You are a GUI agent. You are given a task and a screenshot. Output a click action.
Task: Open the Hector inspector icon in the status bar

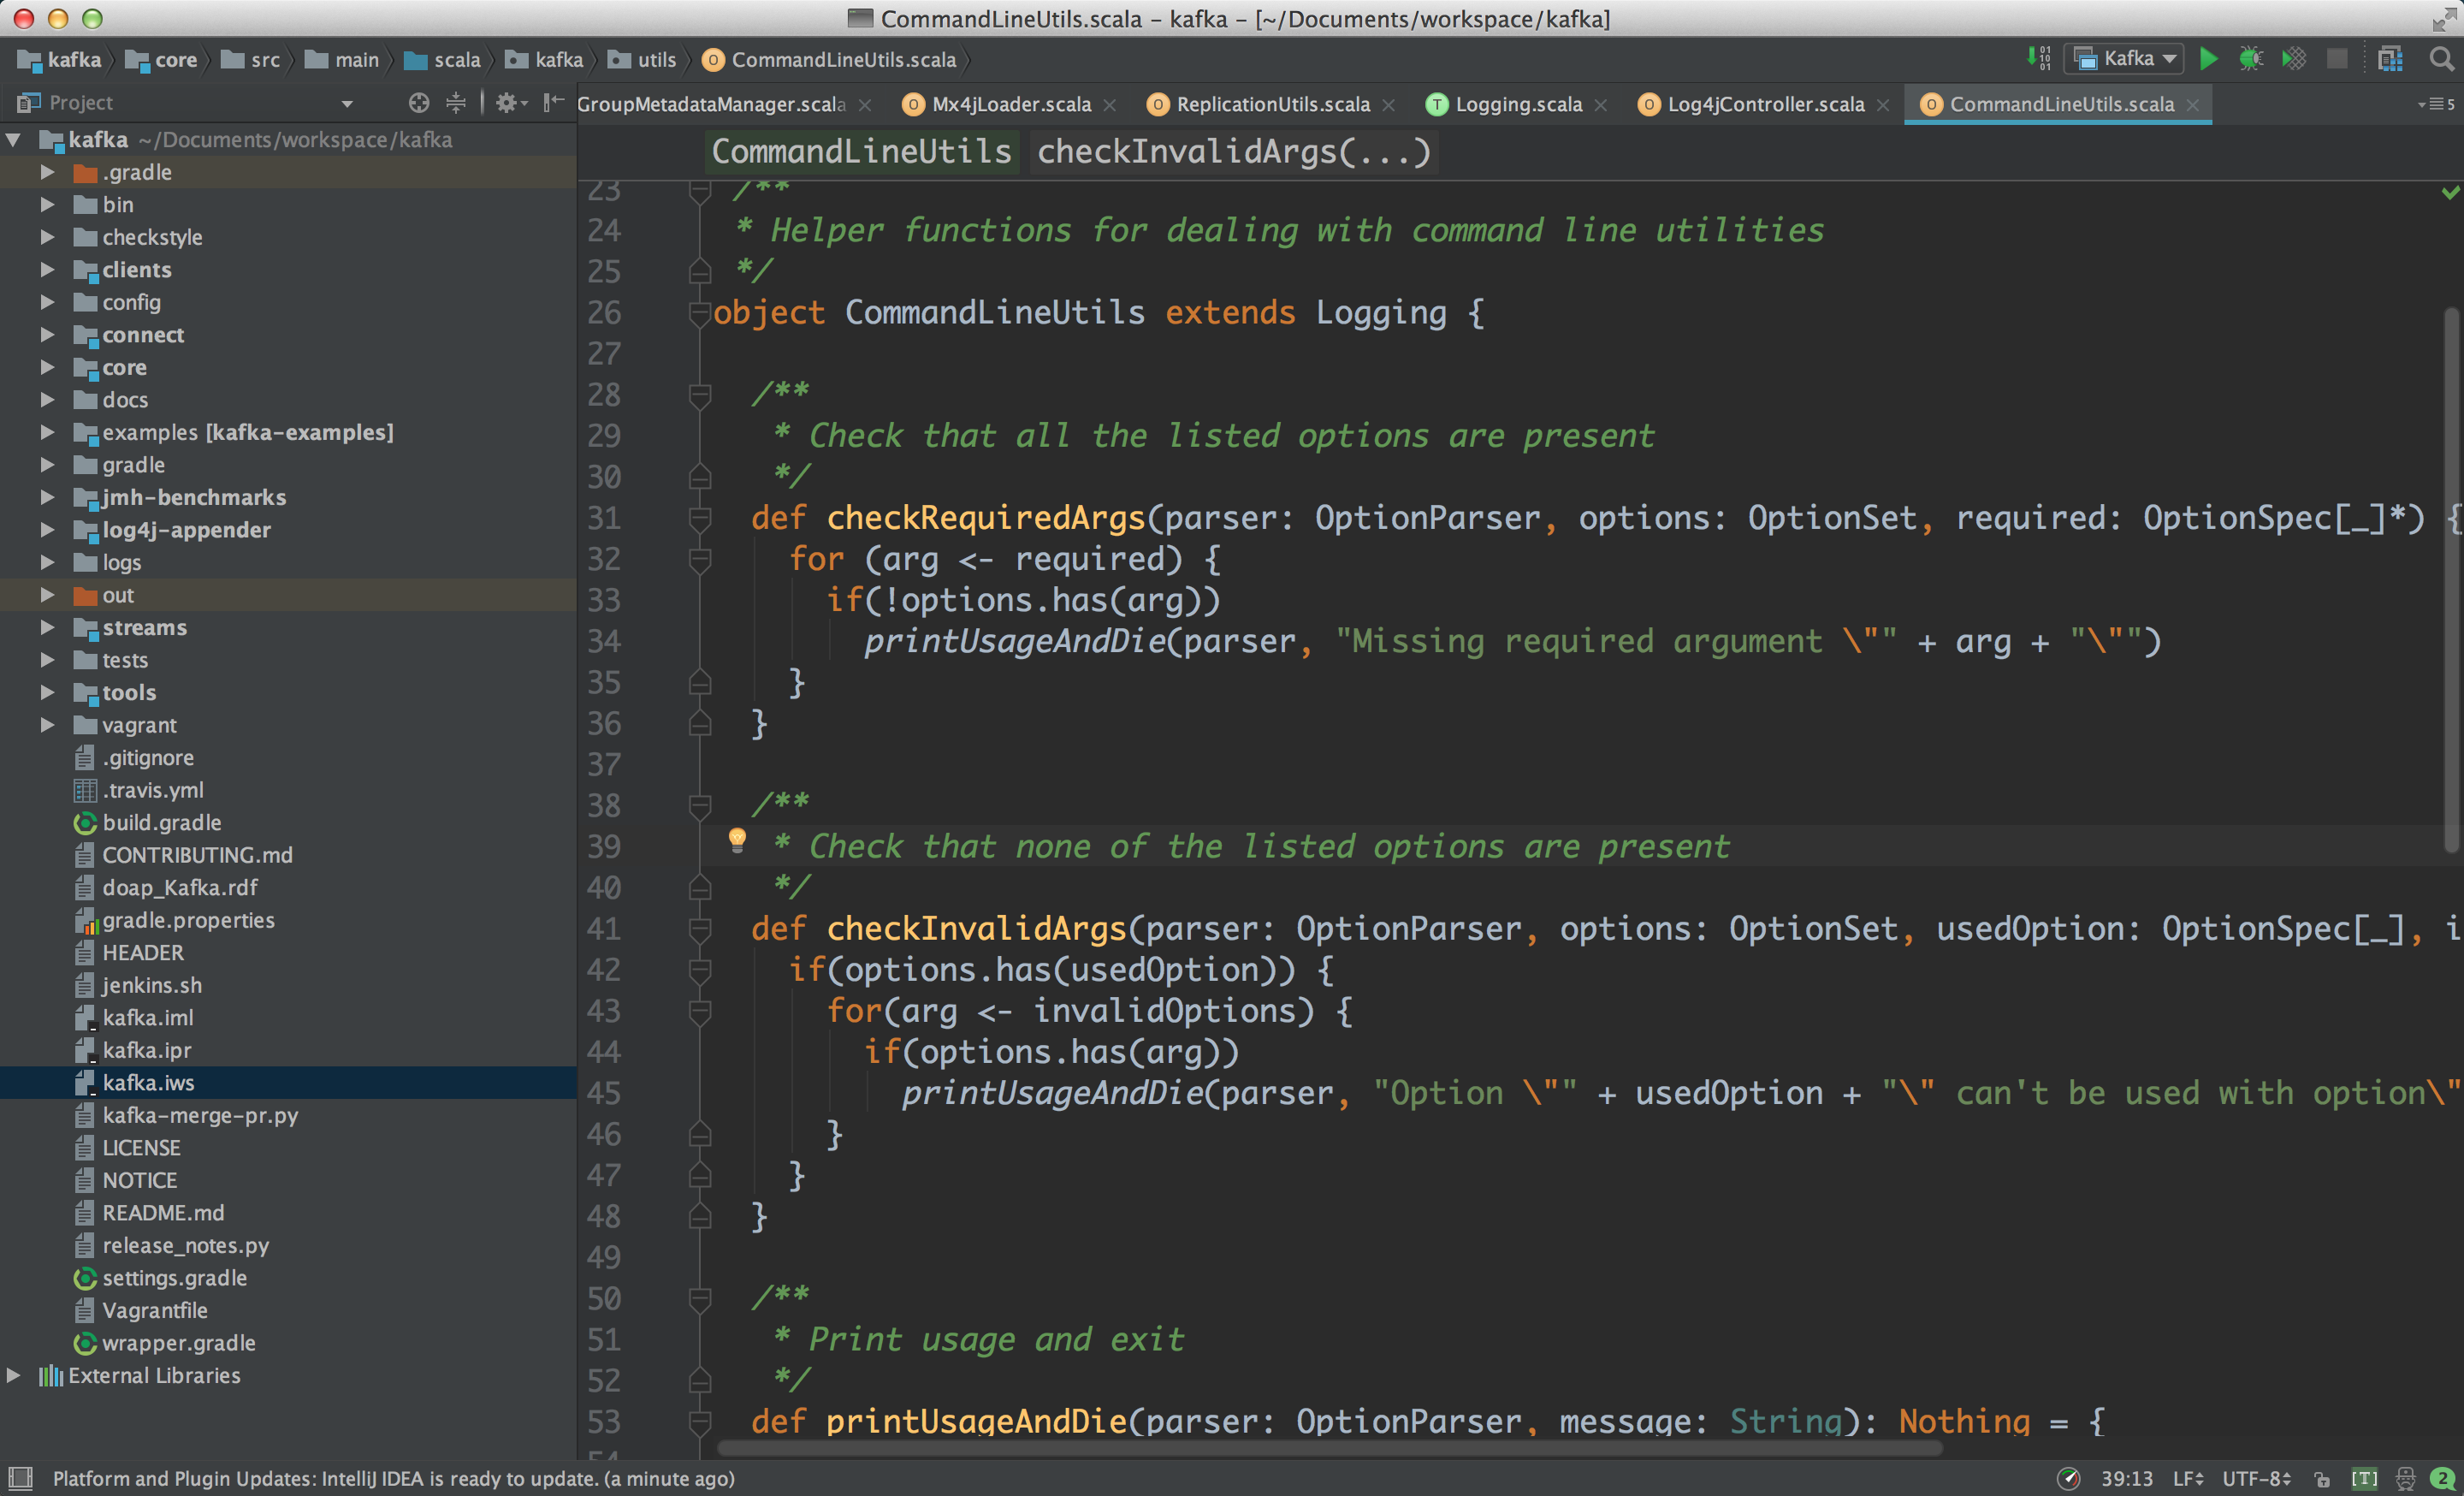(x=2405, y=1478)
